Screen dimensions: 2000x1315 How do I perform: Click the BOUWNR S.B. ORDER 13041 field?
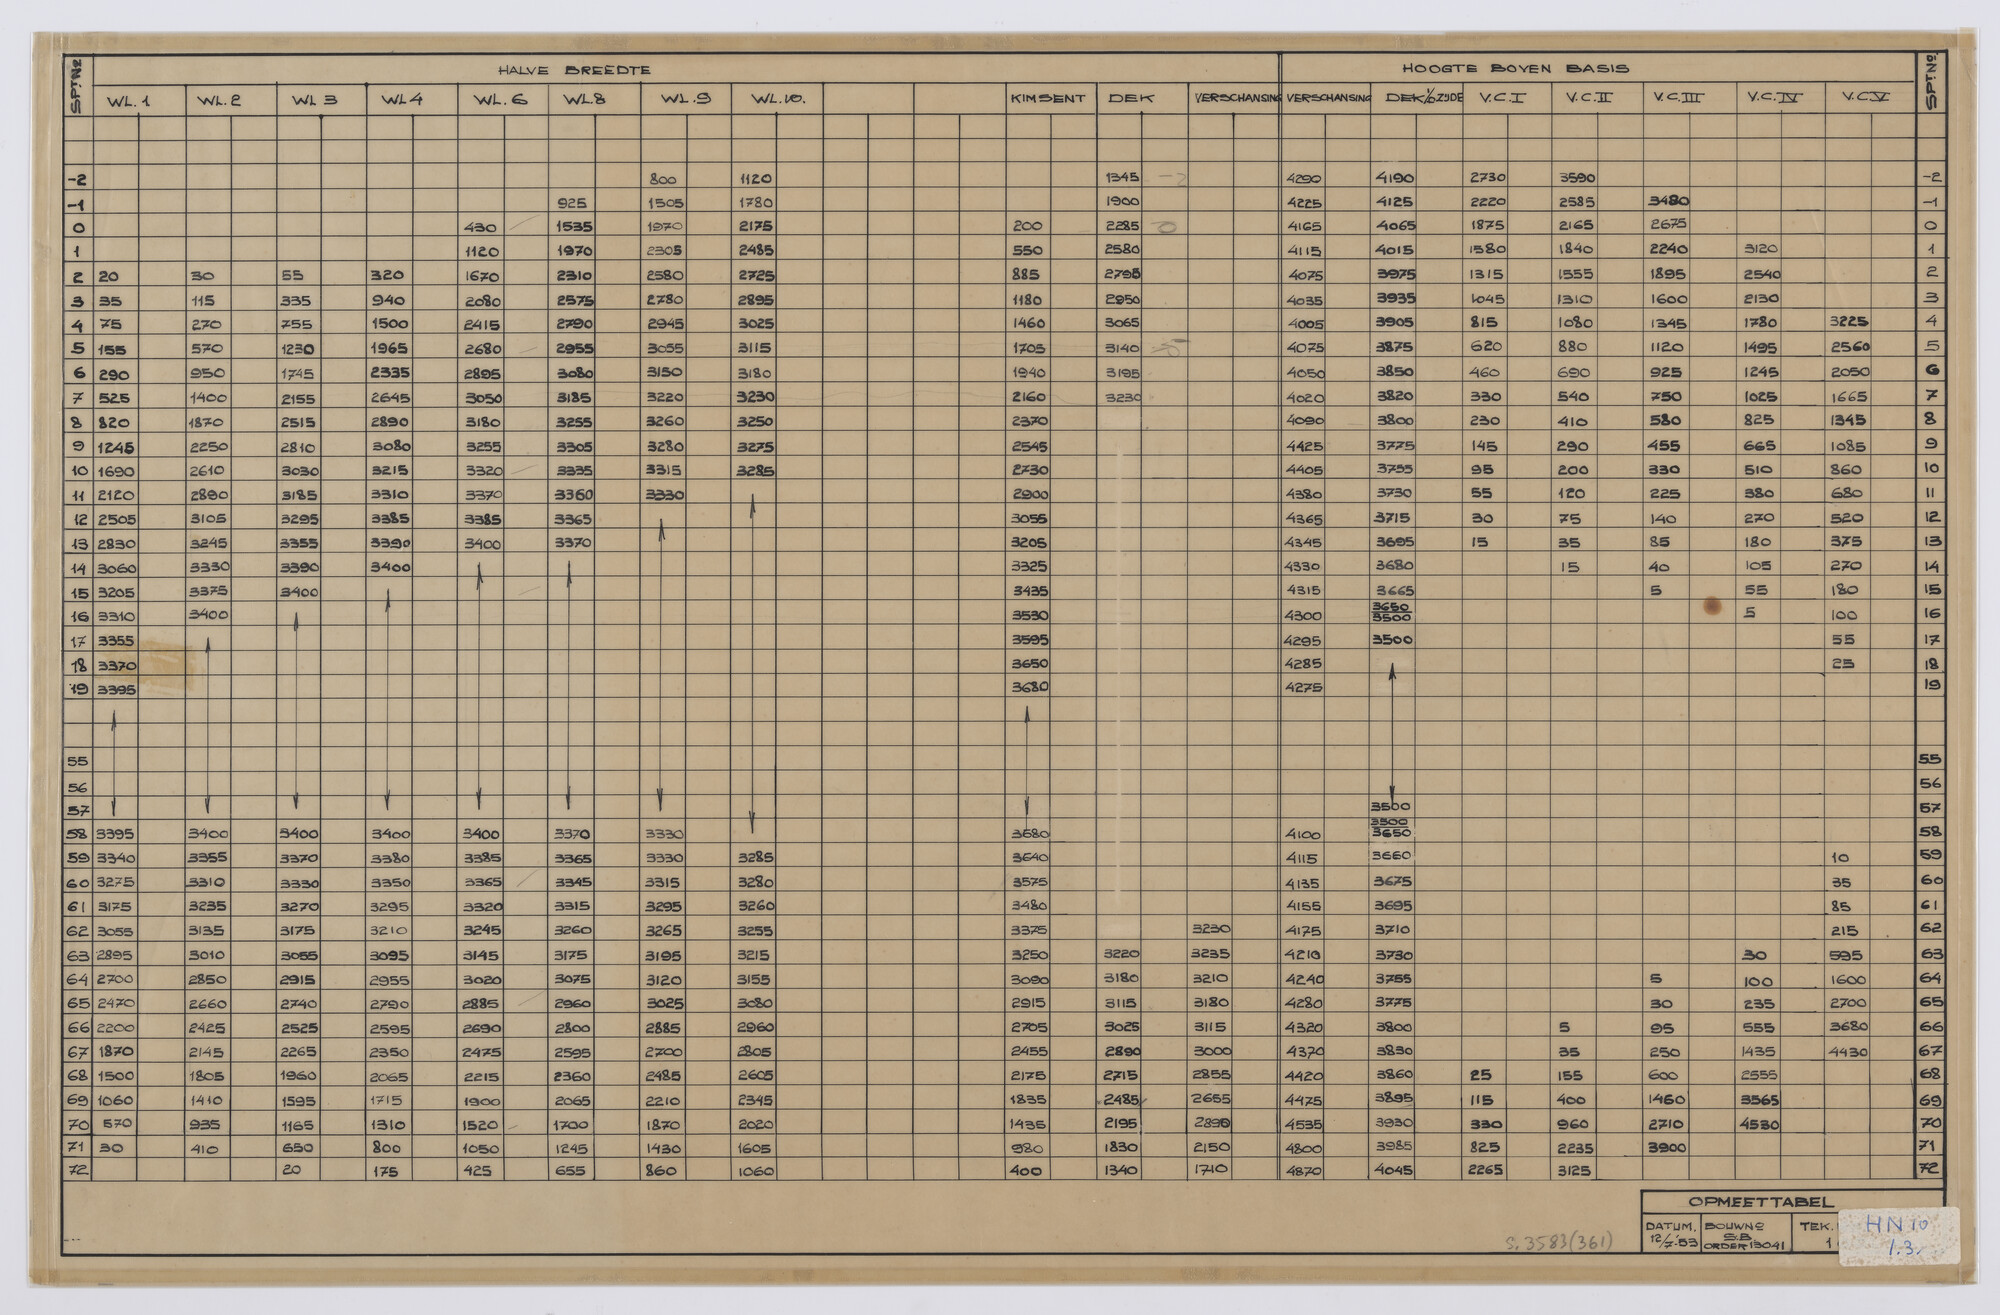coord(1748,1235)
